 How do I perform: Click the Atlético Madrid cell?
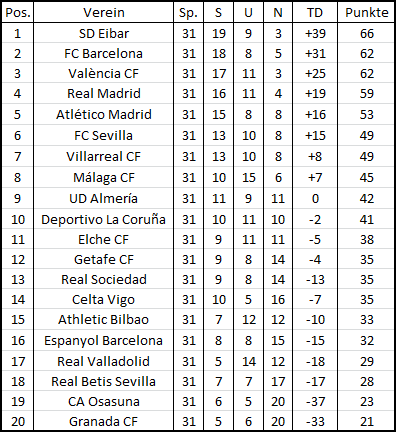click(104, 114)
